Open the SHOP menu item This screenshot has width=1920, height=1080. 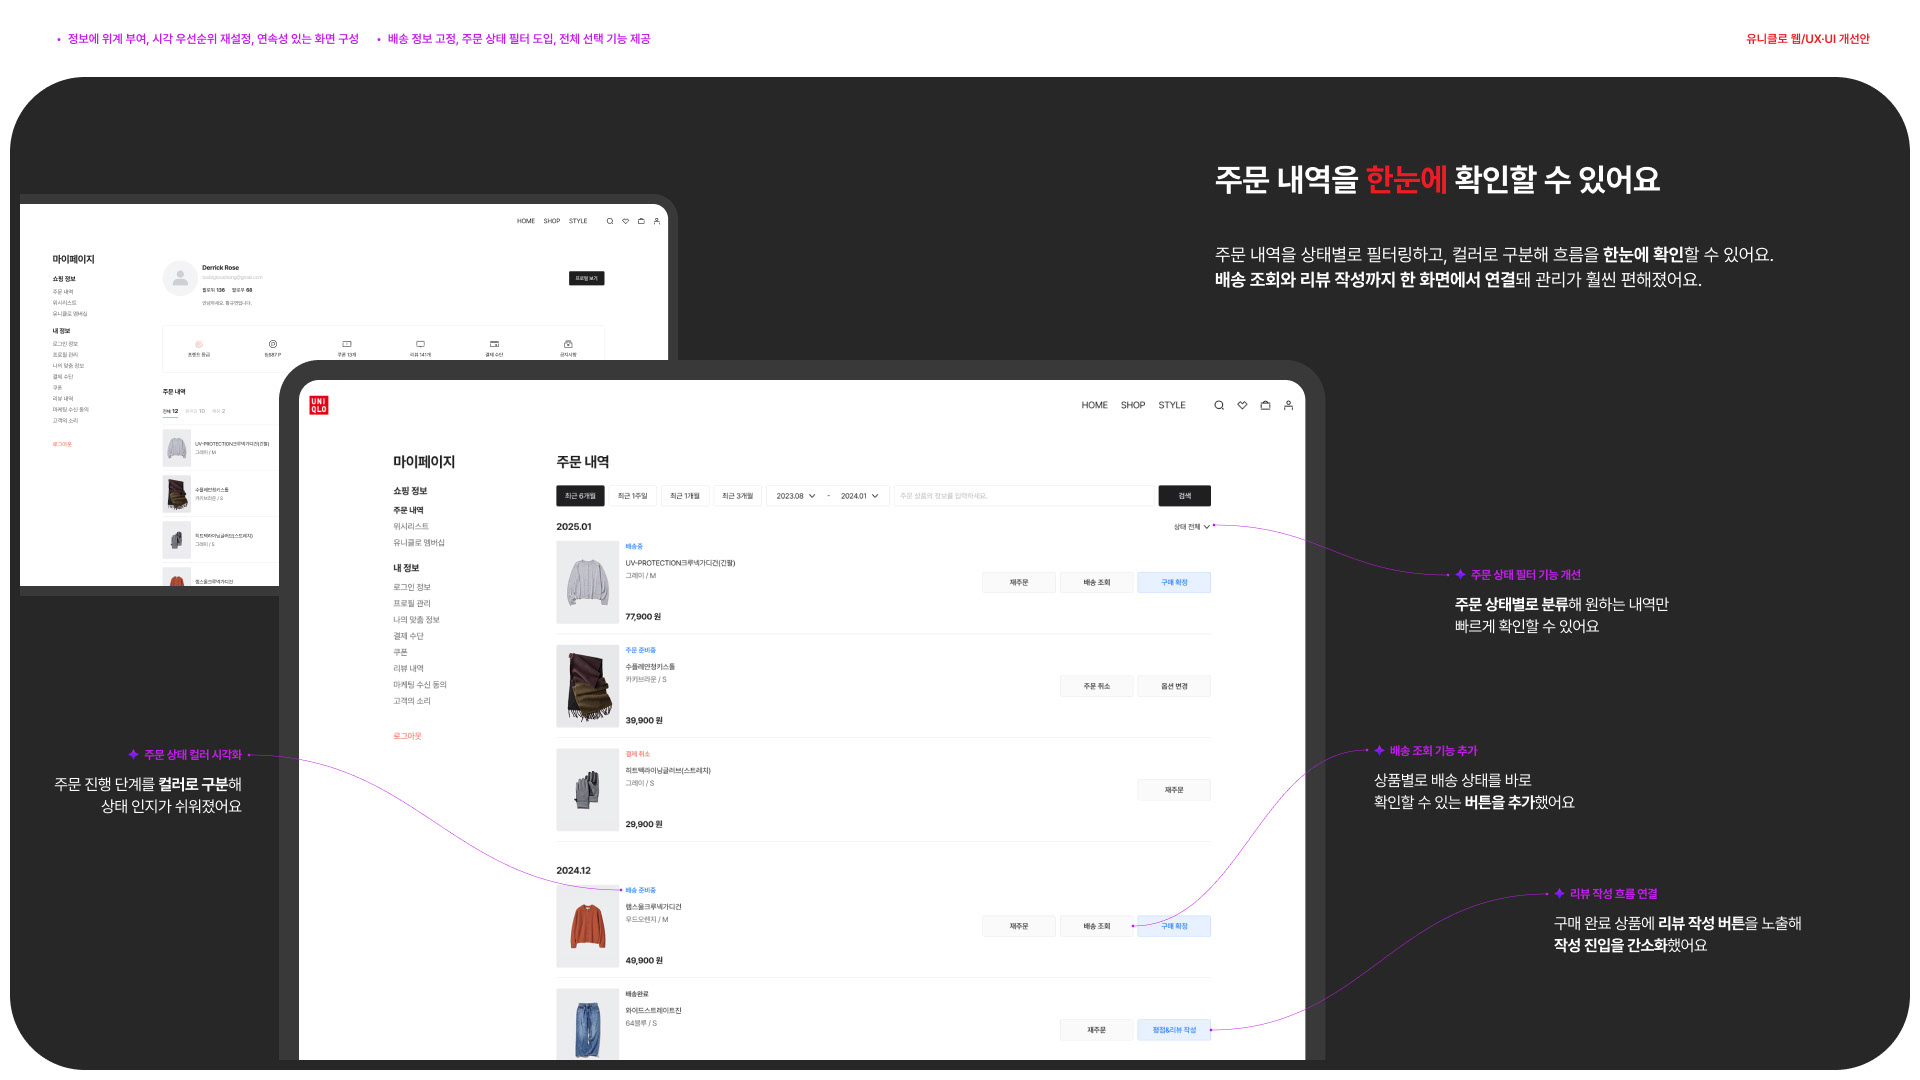tap(1132, 405)
